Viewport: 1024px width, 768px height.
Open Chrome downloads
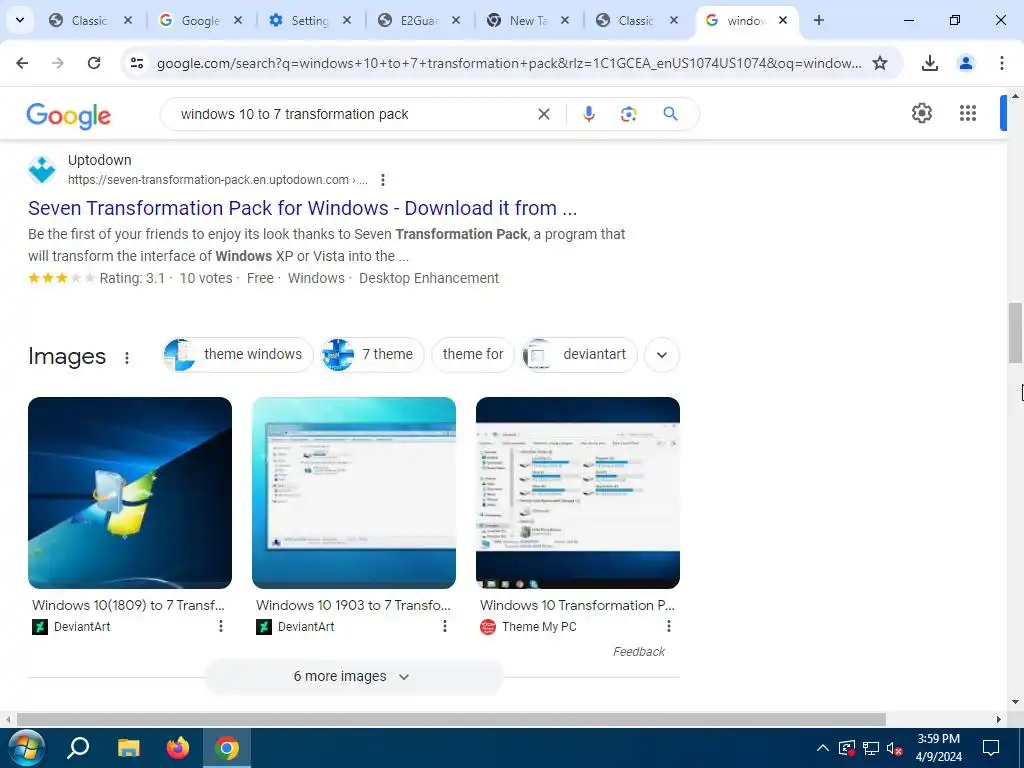(x=929, y=63)
